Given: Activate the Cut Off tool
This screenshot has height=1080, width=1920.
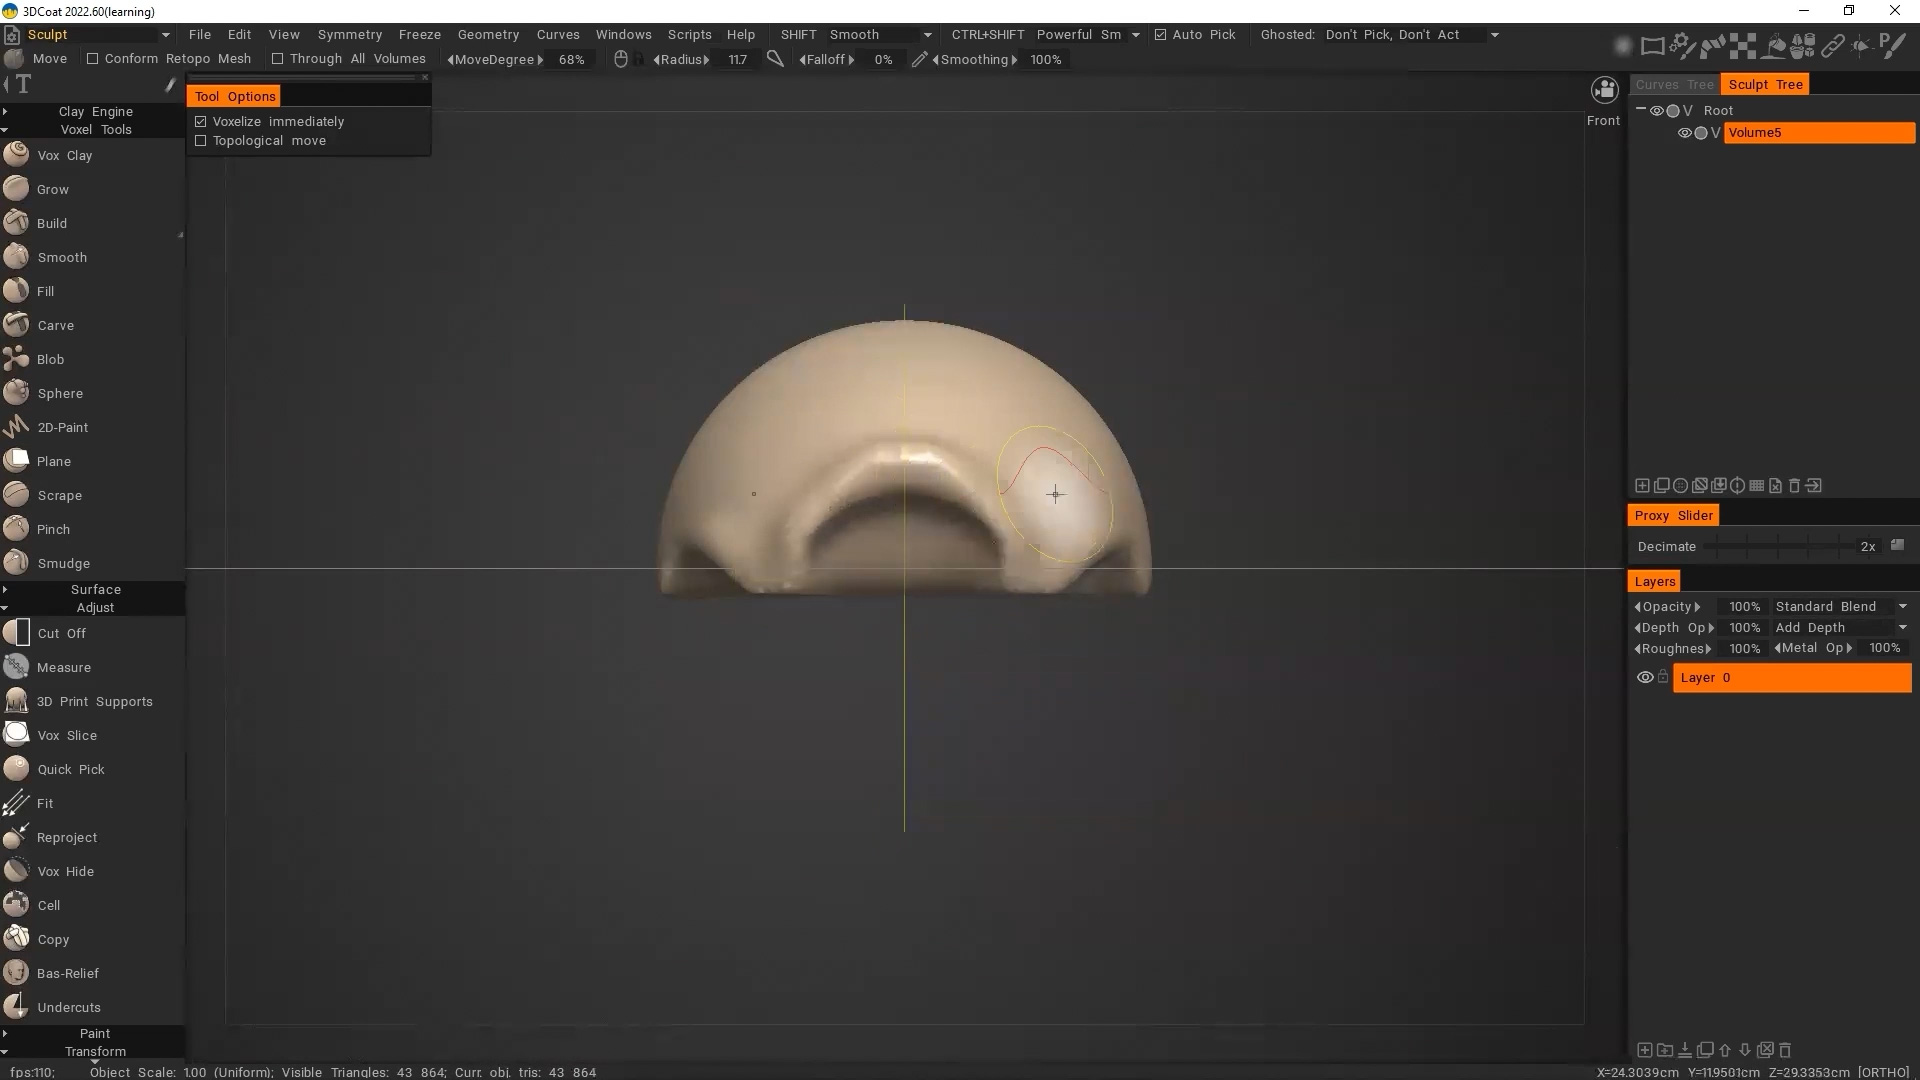Looking at the screenshot, I should (x=61, y=633).
